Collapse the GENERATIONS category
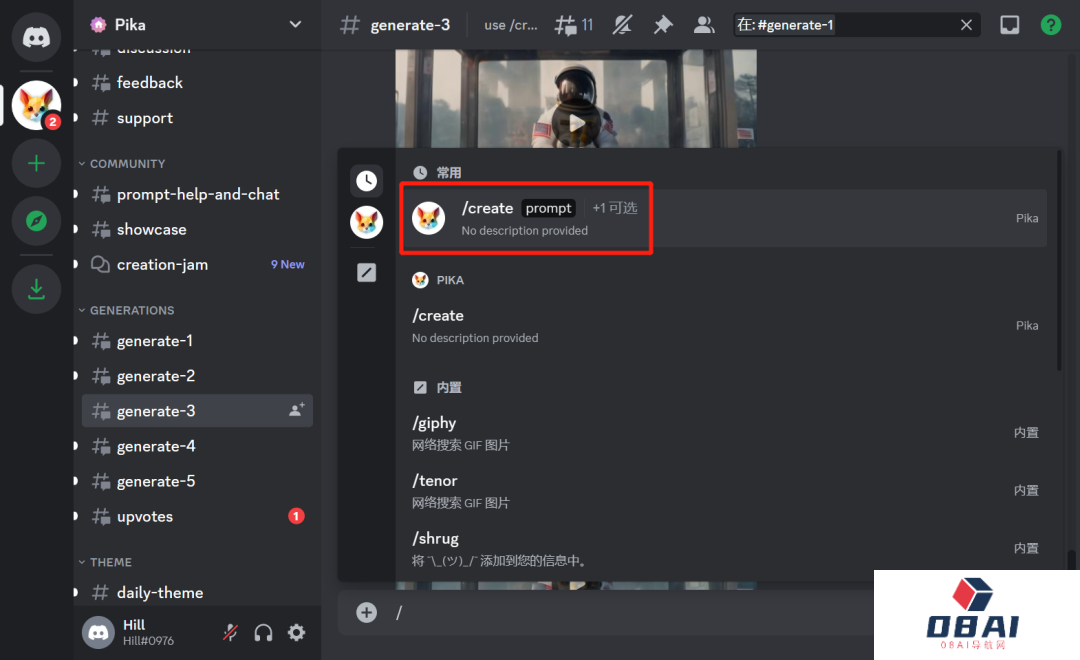Image resolution: width=1080 pixels, height=660 pixels. [x=131, y=310]
